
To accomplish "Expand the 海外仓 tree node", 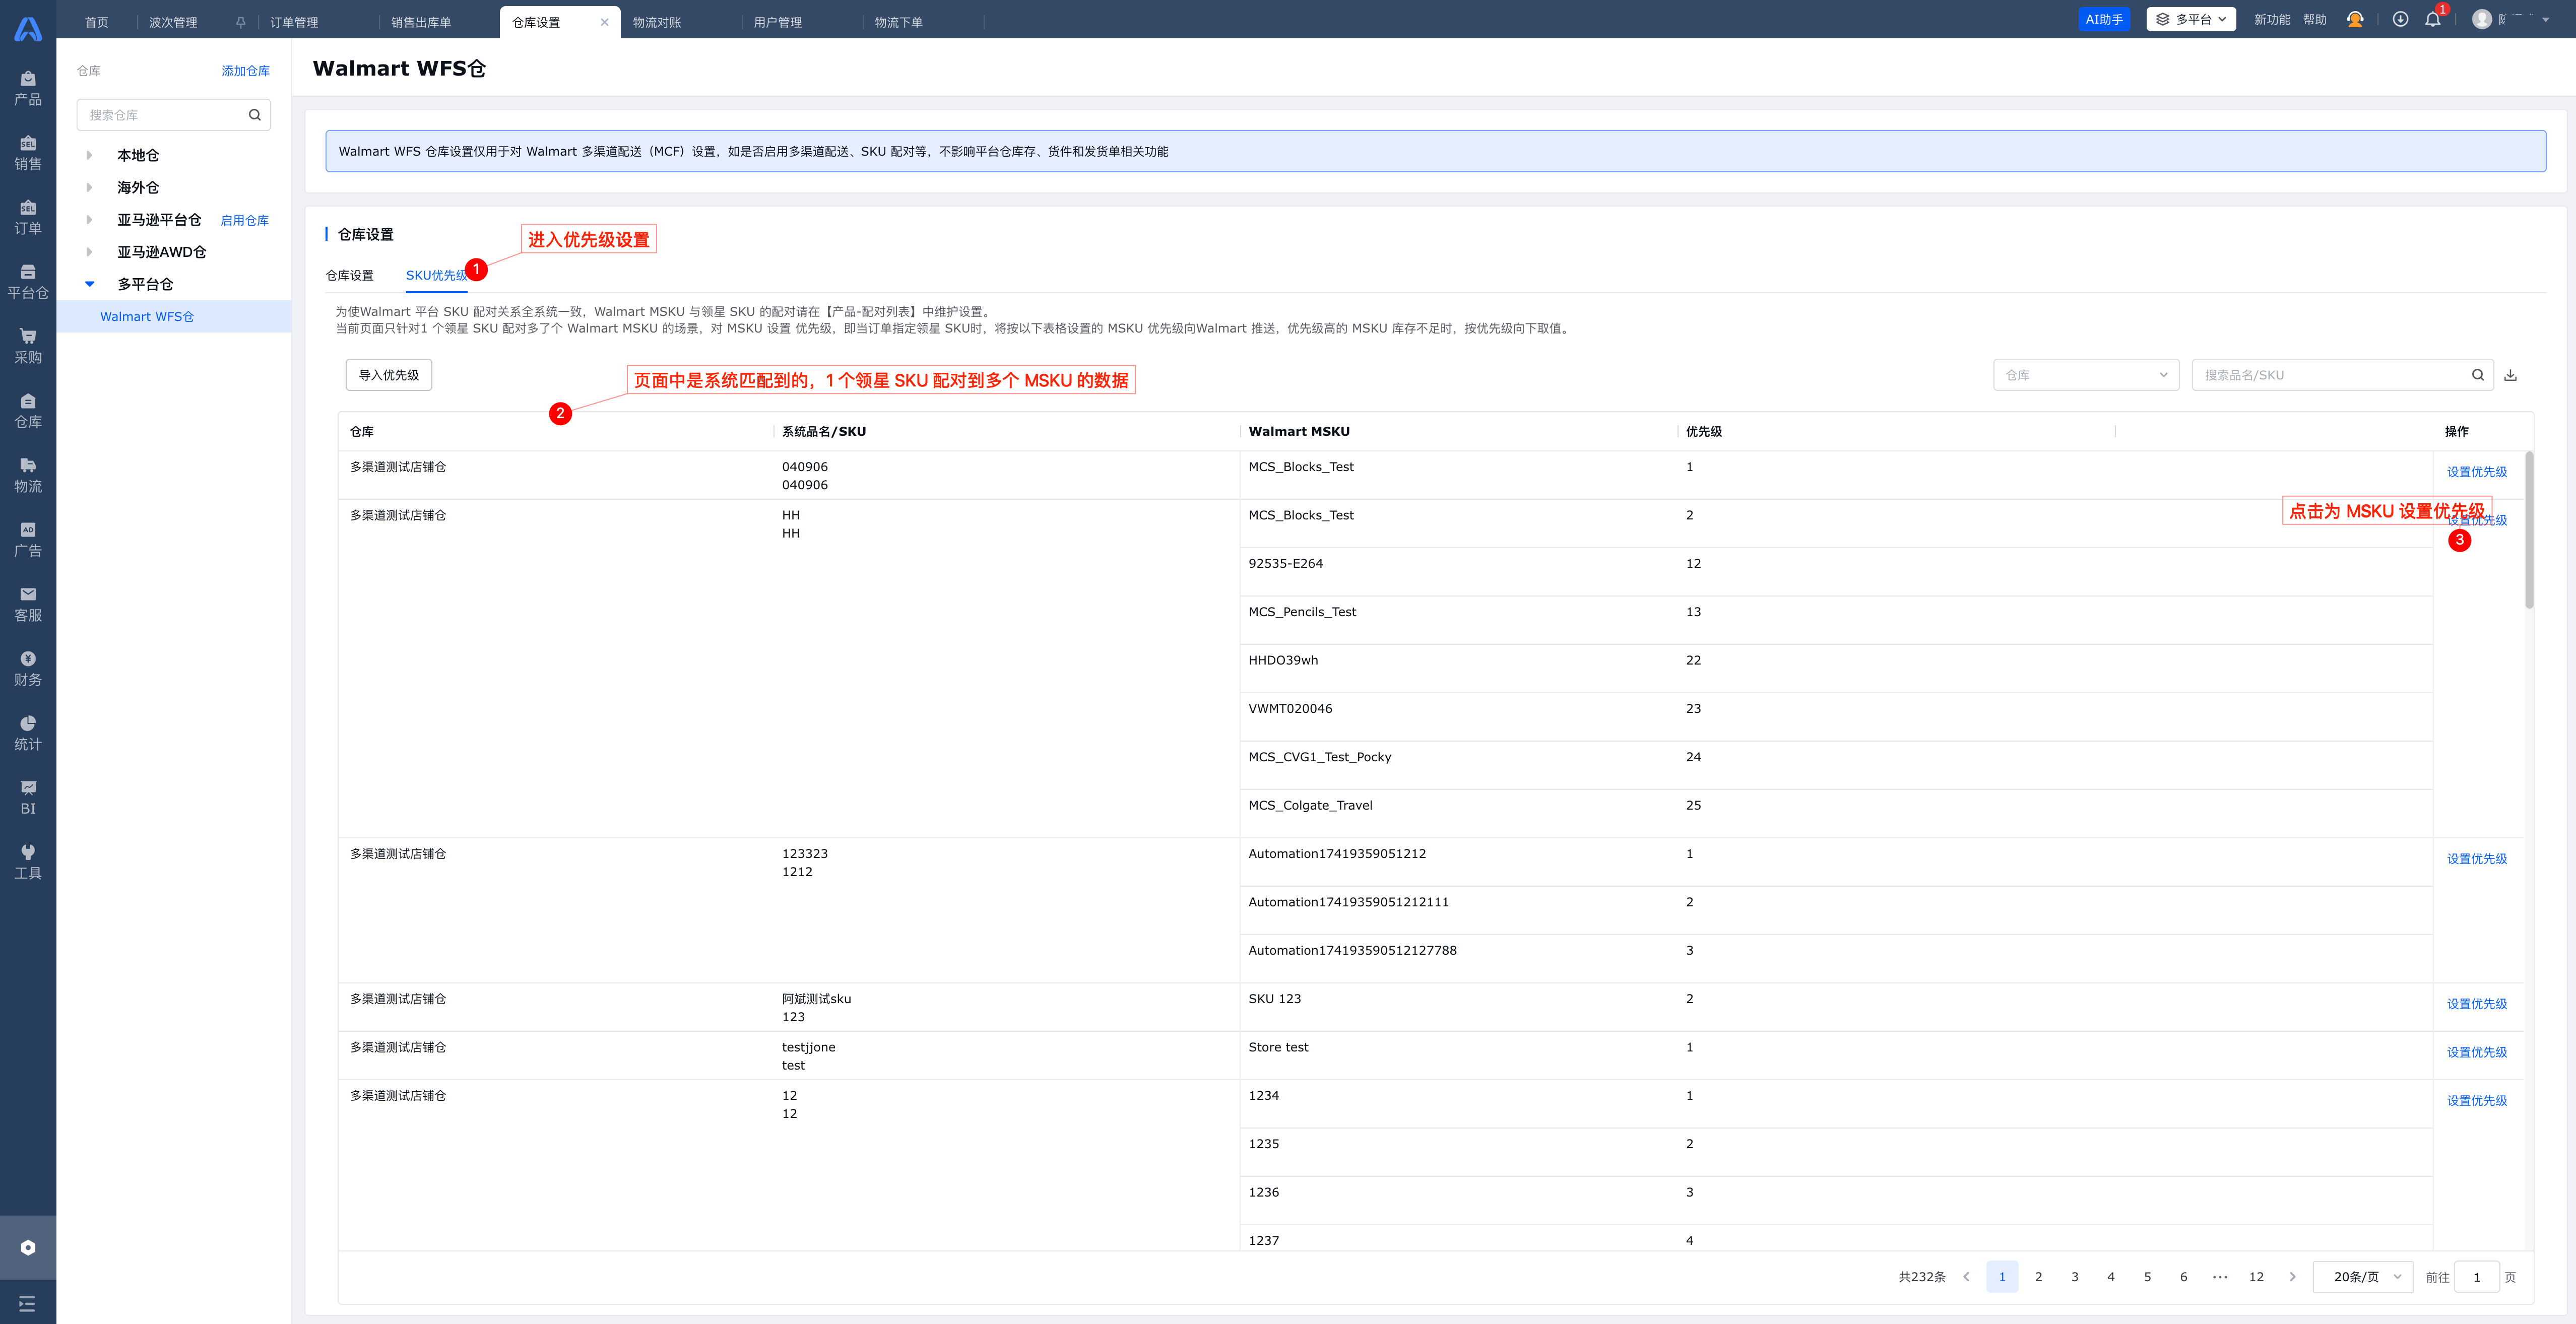I will point(89,187).
